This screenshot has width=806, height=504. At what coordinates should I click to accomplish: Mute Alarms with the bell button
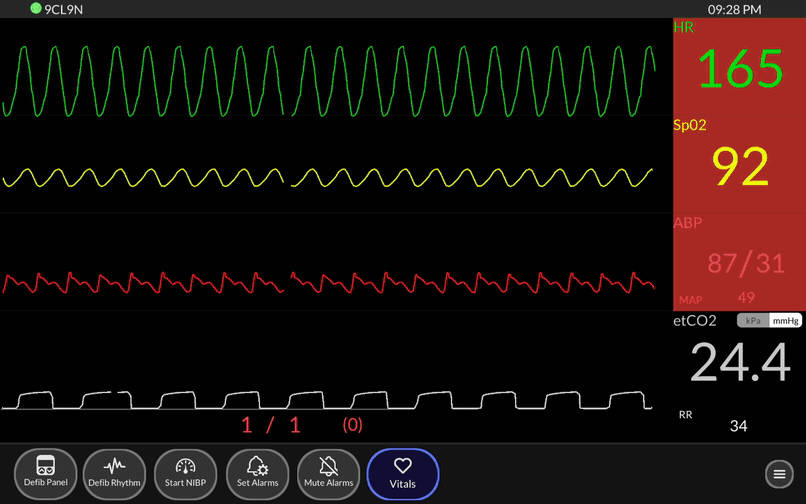[x=328, y=474]
